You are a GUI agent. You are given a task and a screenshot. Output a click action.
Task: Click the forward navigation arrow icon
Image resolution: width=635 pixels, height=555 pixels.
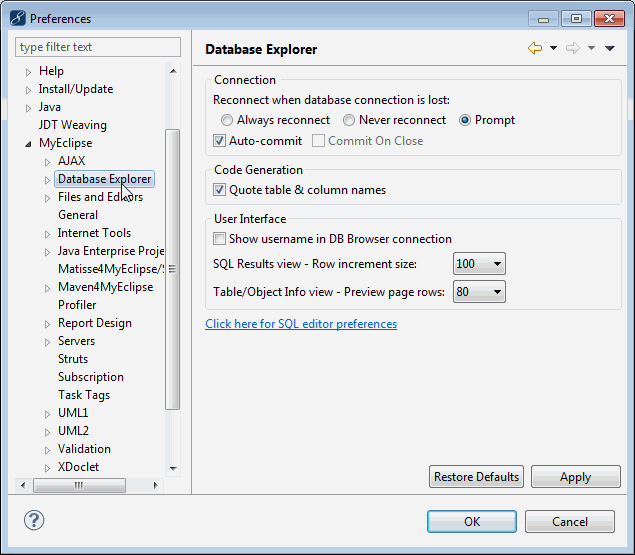[x=573, y=49]
